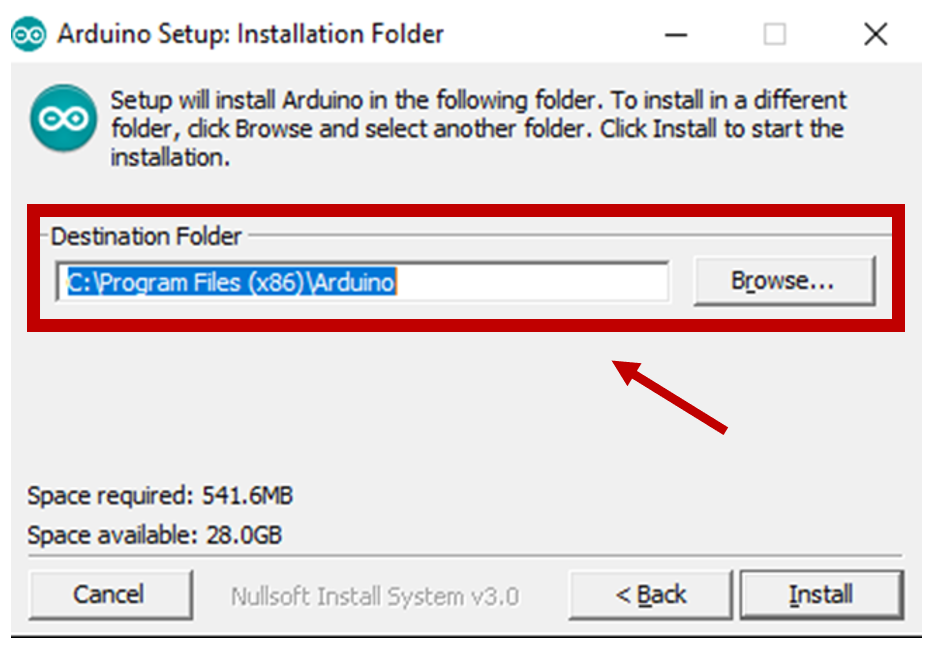The height and width of the screenshot is (649, 930).
Task: Click the Arduino icon in the title bar
Action: (x=28, y=34)
